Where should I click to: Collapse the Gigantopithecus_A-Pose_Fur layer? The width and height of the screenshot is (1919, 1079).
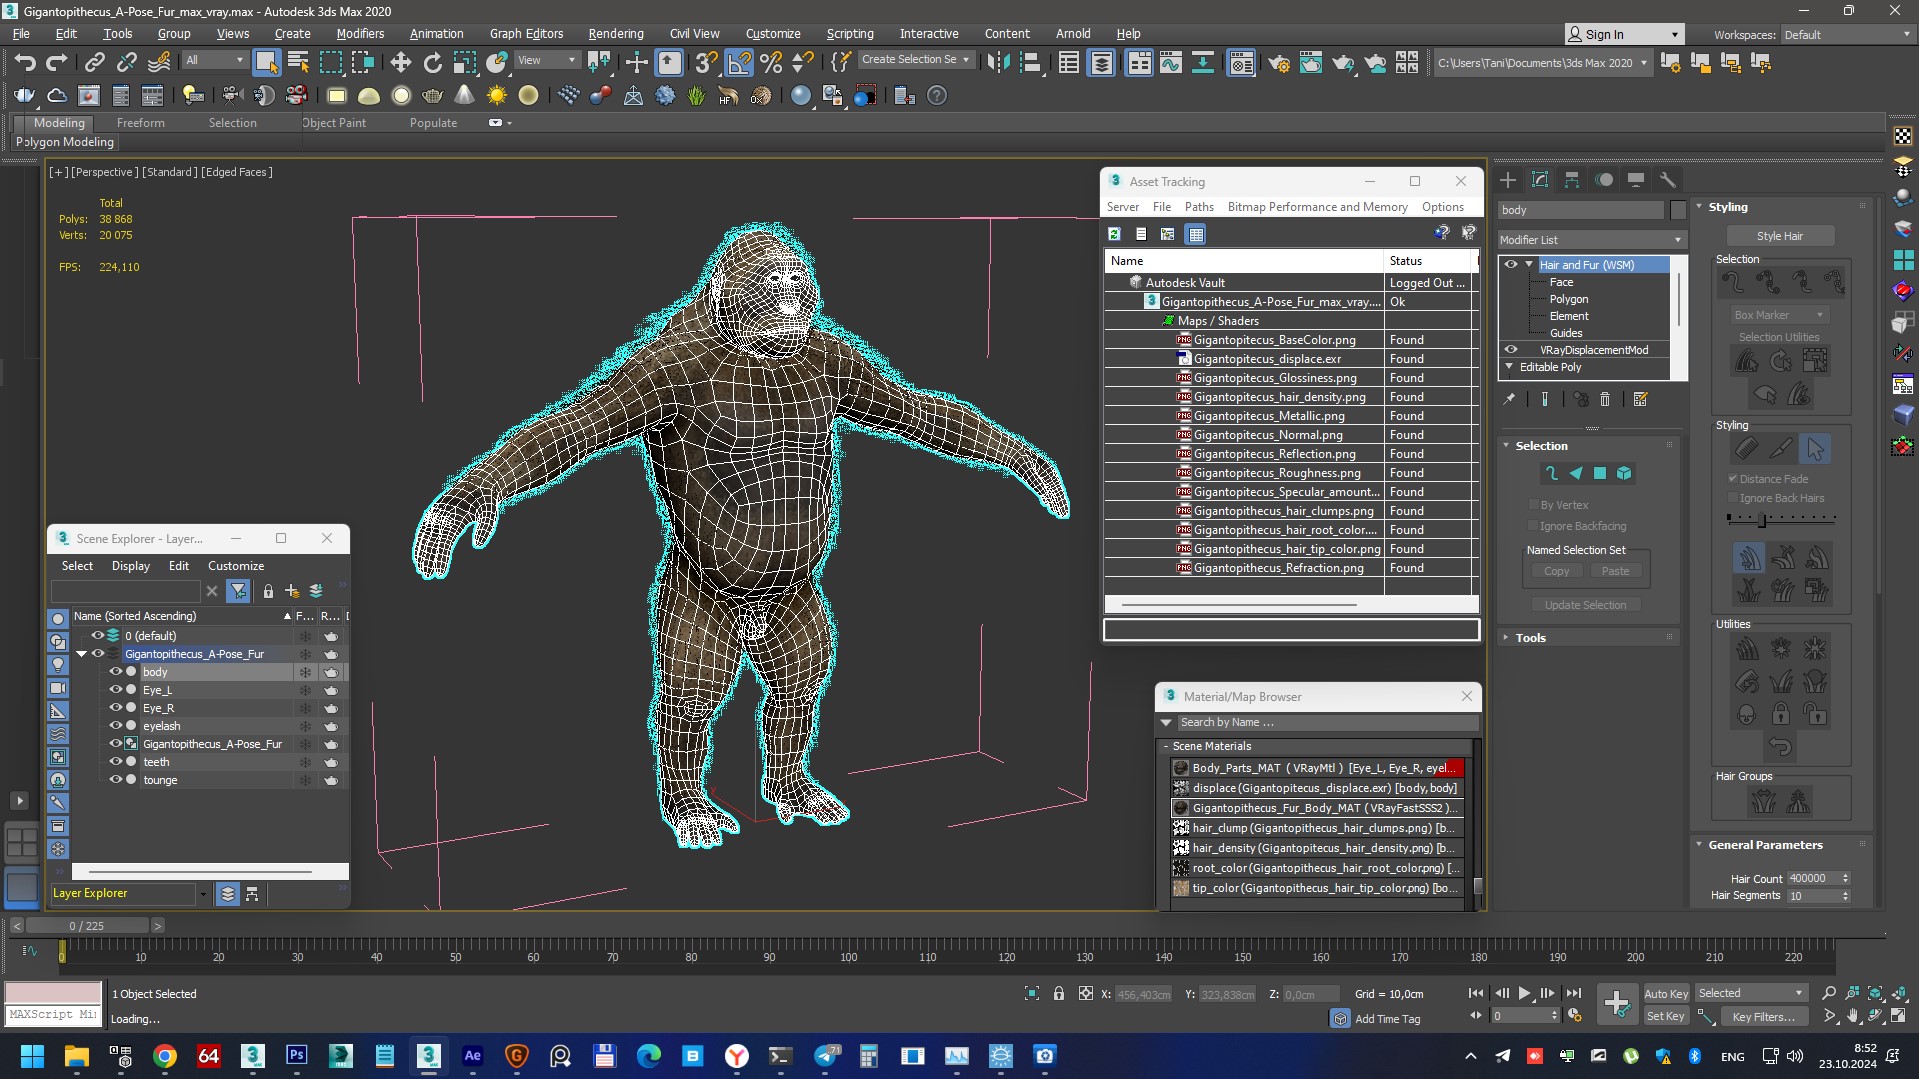(82, 654)
